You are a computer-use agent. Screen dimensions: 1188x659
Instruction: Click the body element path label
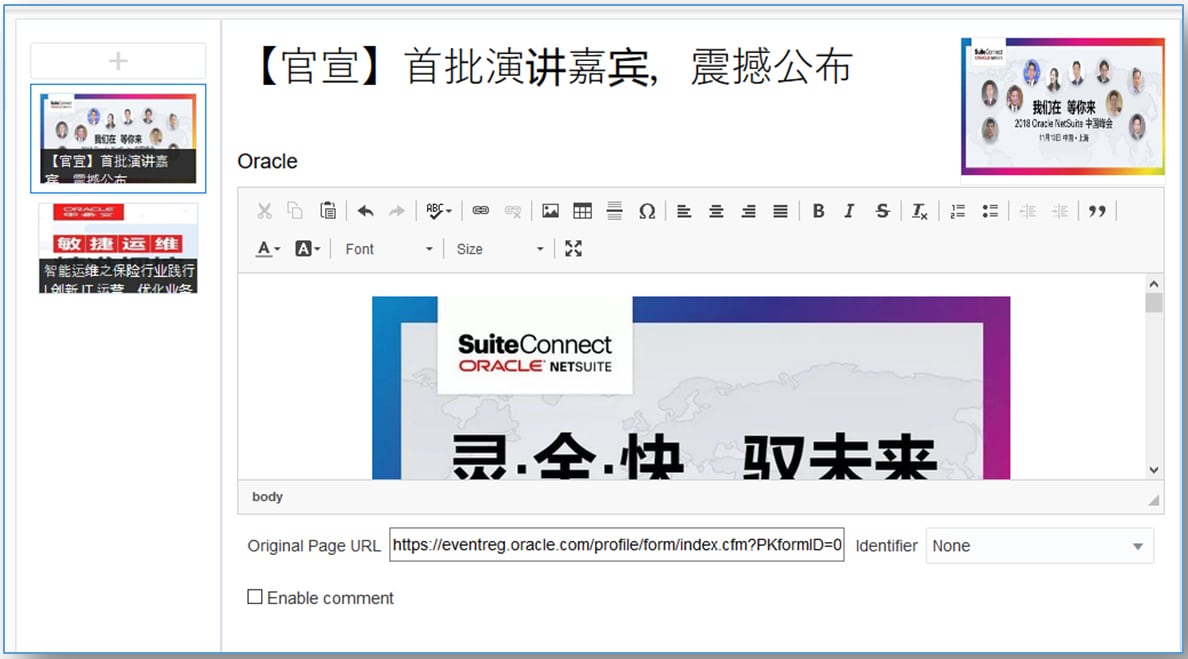(267, 497)
